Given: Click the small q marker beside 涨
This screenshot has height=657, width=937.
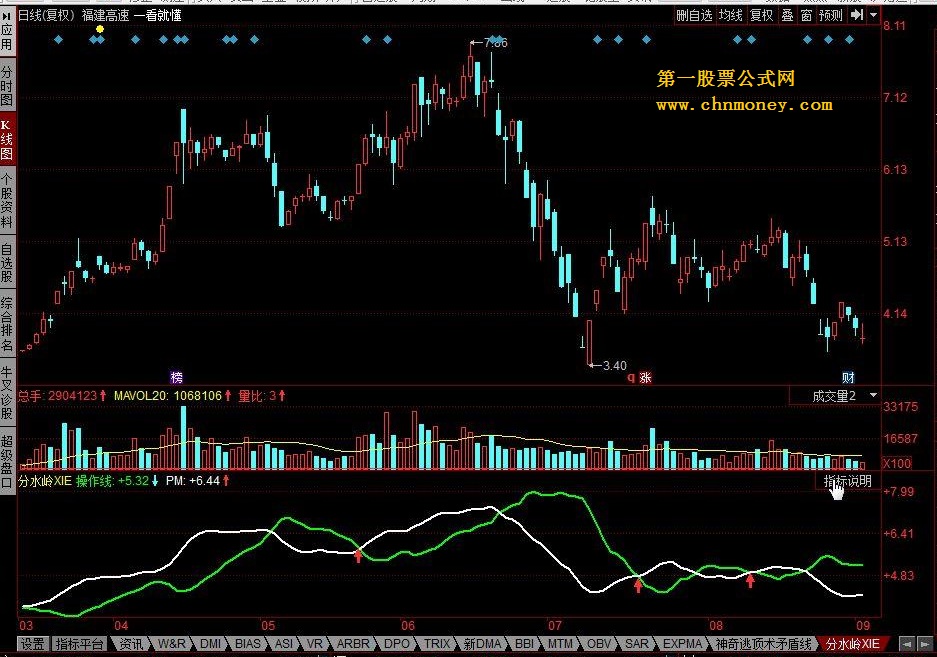Looking at the screenshot, I should [630, 377].
